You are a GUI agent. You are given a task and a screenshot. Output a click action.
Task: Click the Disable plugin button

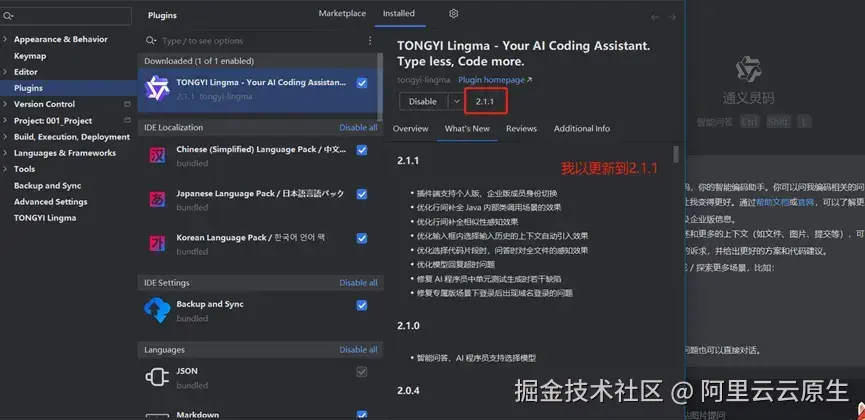(423, 102)
